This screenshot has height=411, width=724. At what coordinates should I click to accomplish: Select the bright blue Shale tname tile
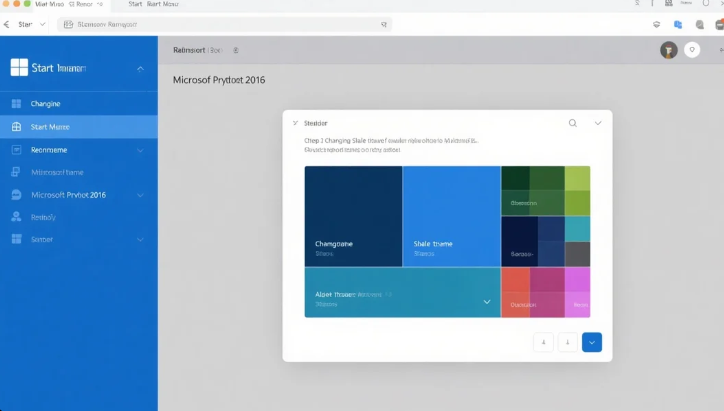pos(452,216)
